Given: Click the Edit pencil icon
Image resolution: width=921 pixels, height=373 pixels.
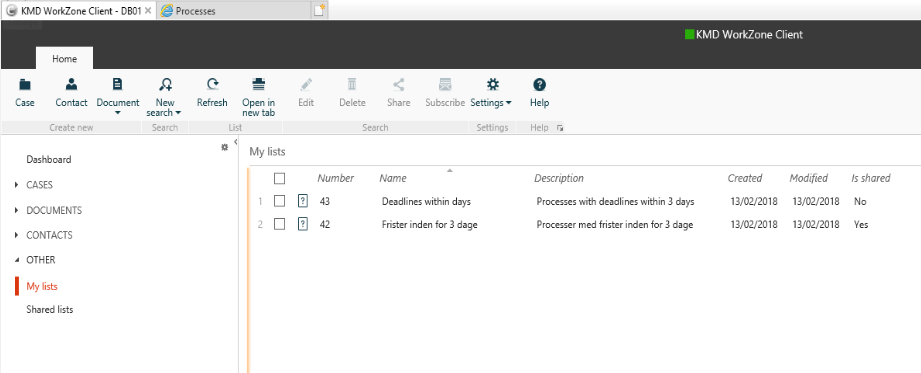Looking at the screenshot, I should (x=306, y=85).
